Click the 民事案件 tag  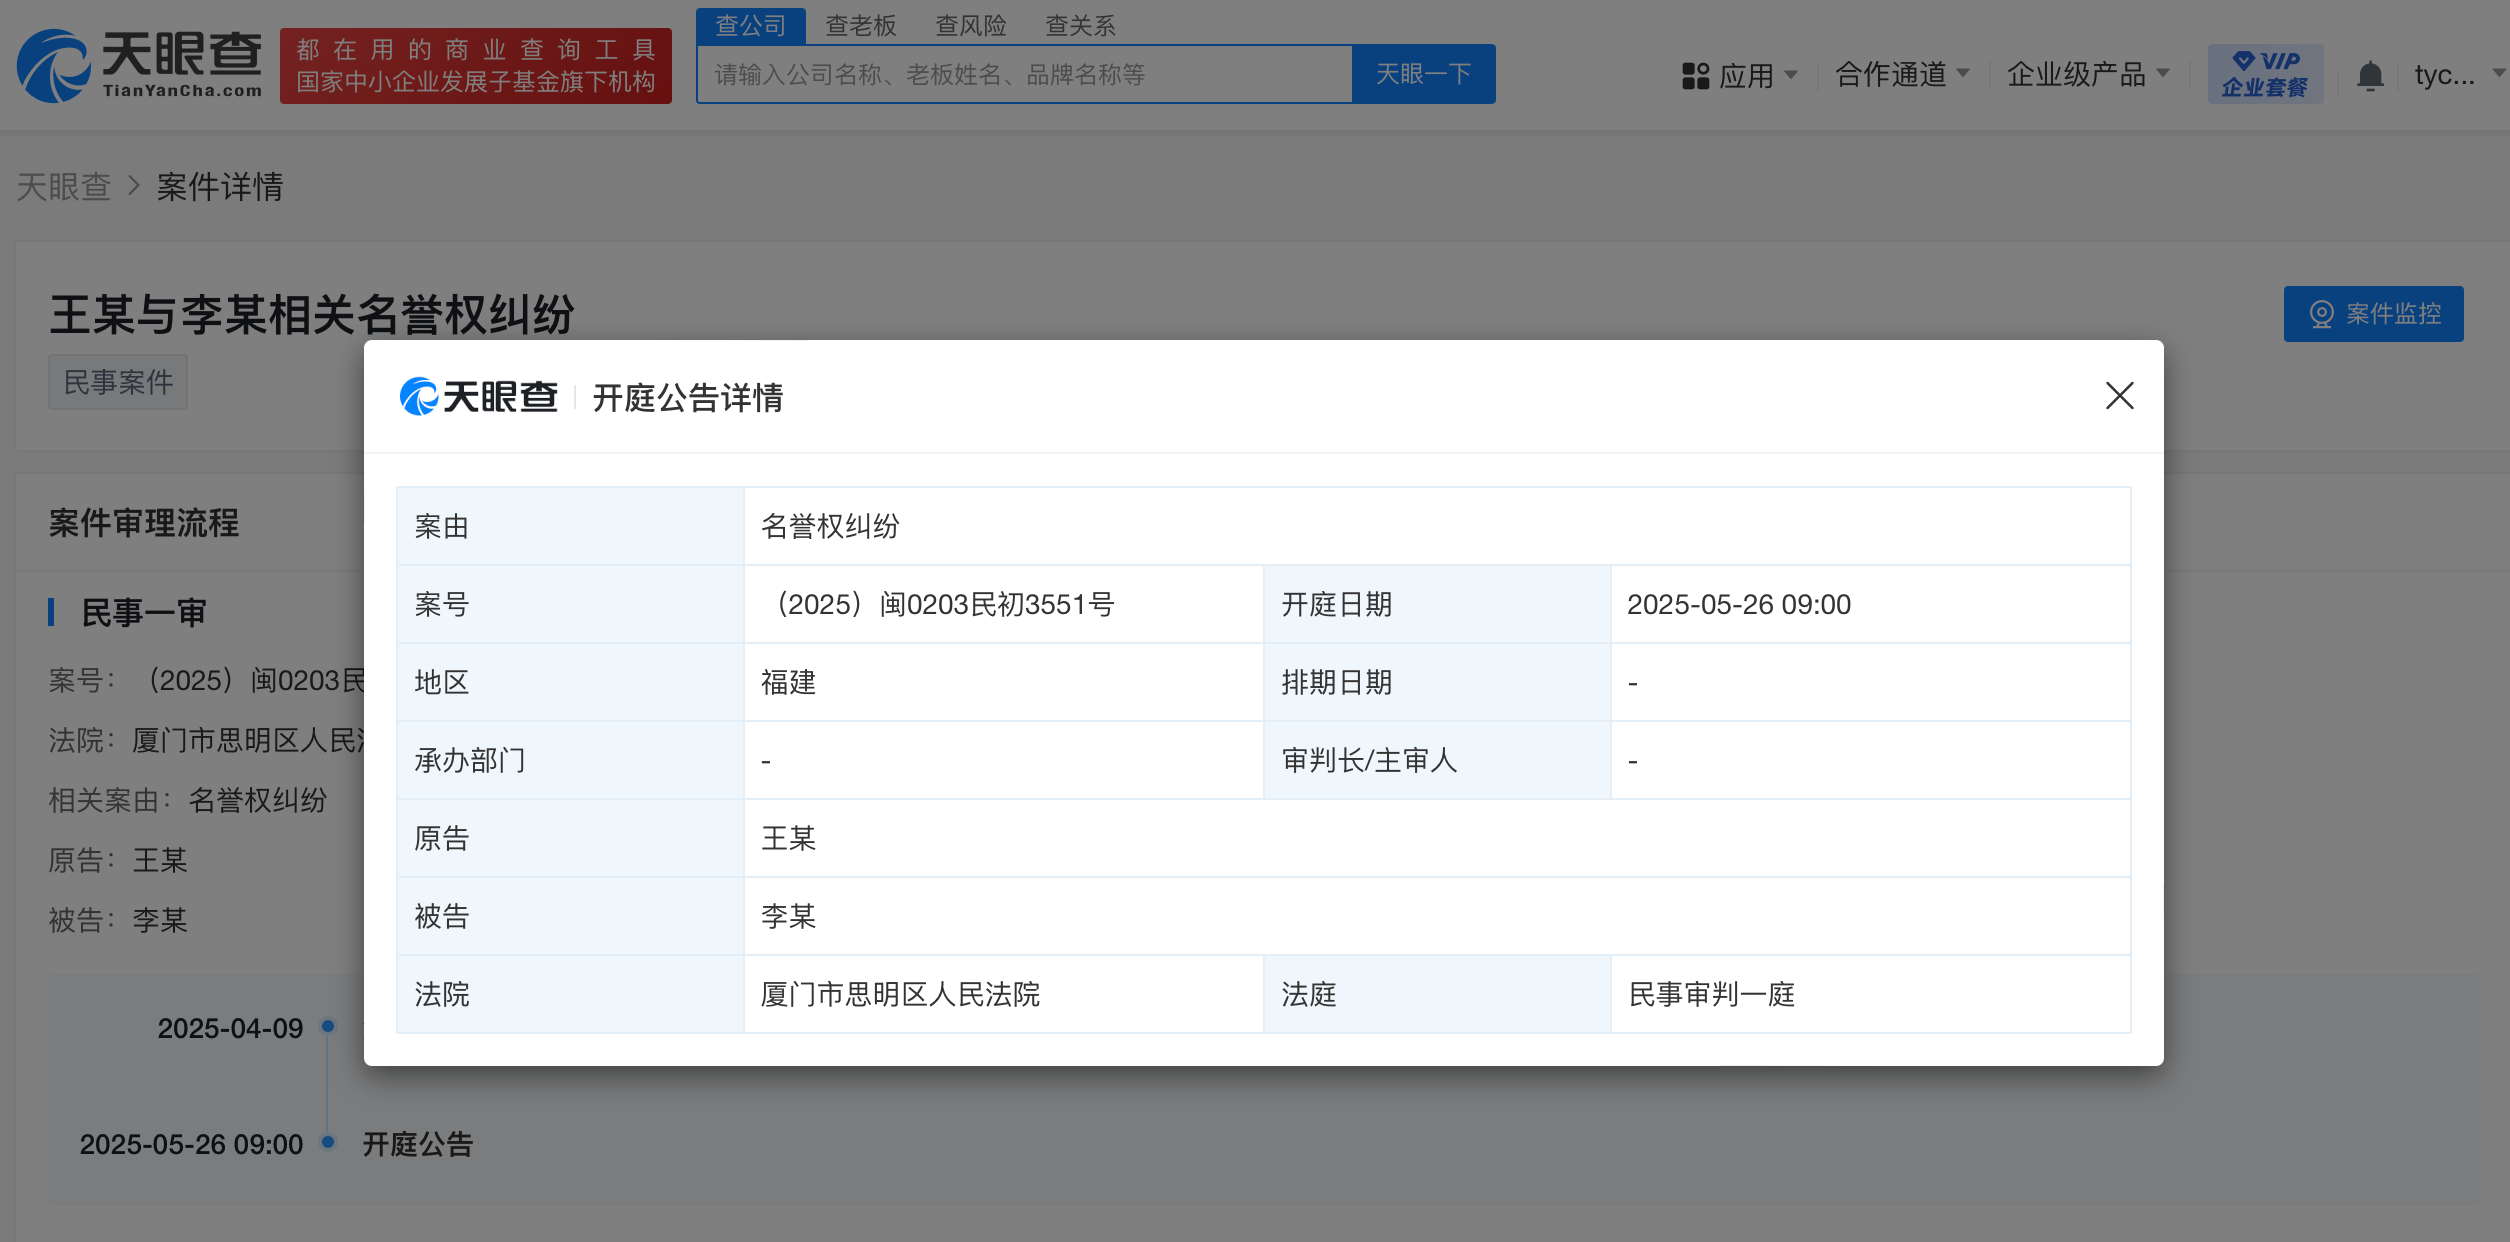point(118,382)
